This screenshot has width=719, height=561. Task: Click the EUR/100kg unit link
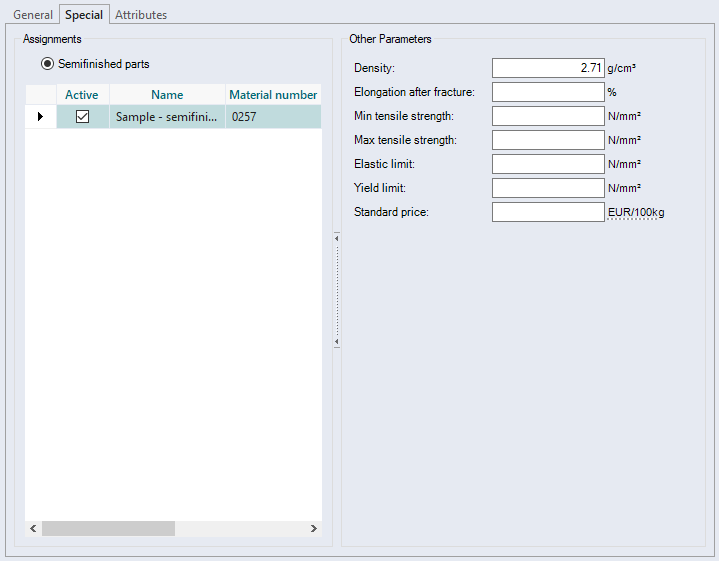(635, 212)
